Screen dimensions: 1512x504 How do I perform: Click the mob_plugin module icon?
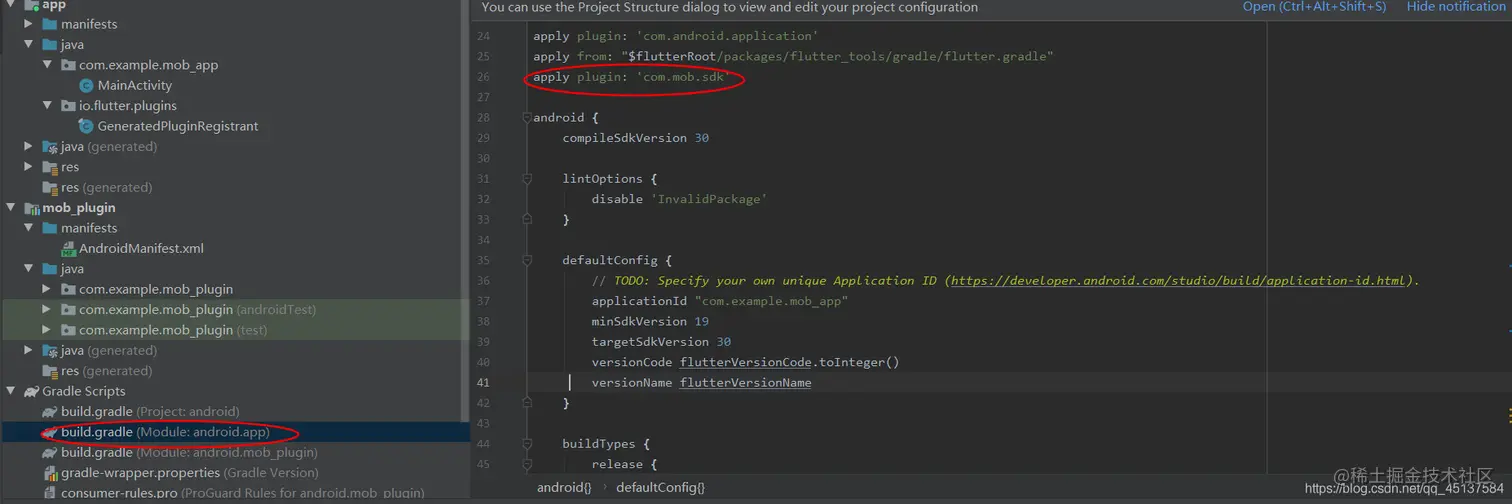pos(31,208)
